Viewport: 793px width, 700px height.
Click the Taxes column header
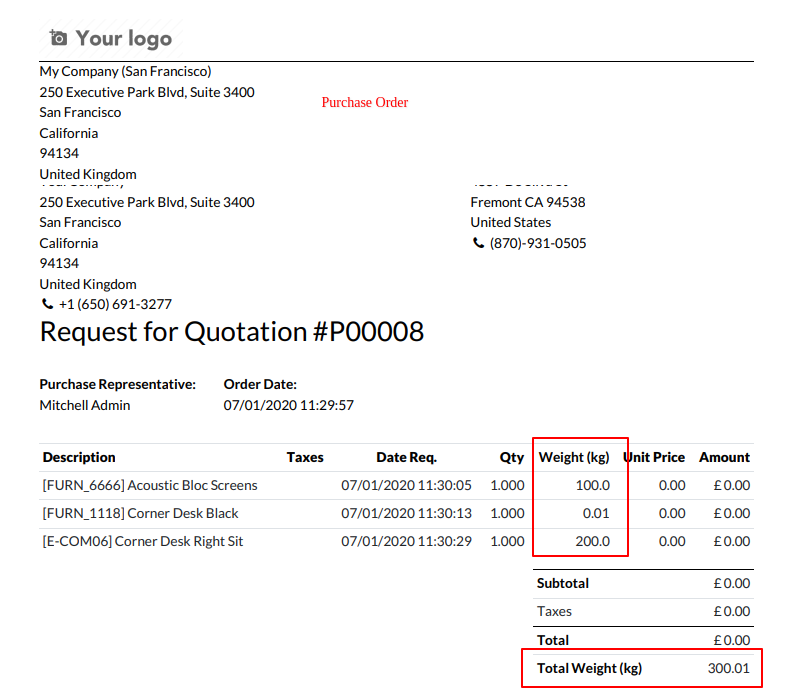click(x=305, y=457)
